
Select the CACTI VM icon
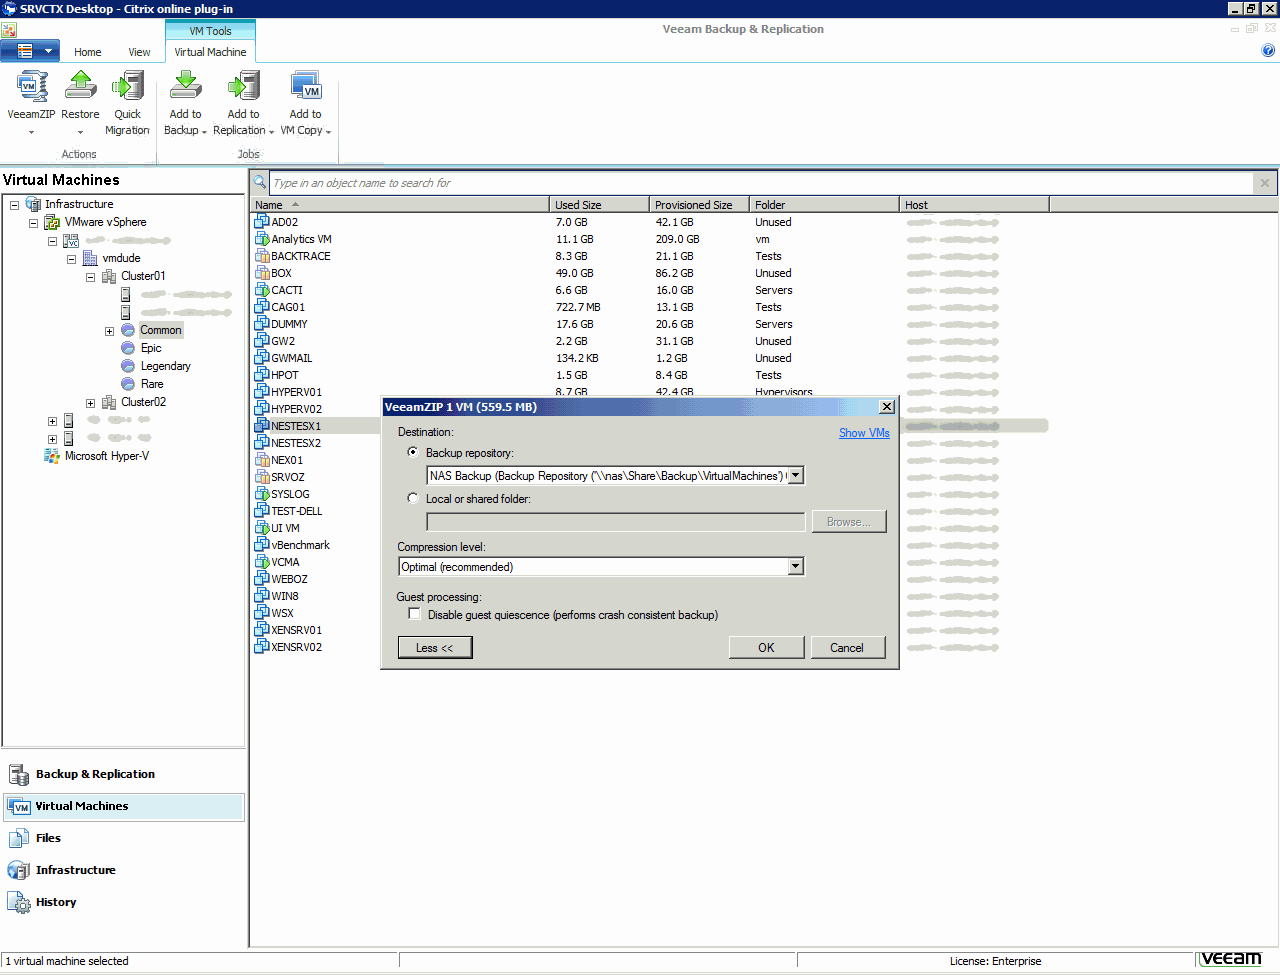tap(262, 290)
